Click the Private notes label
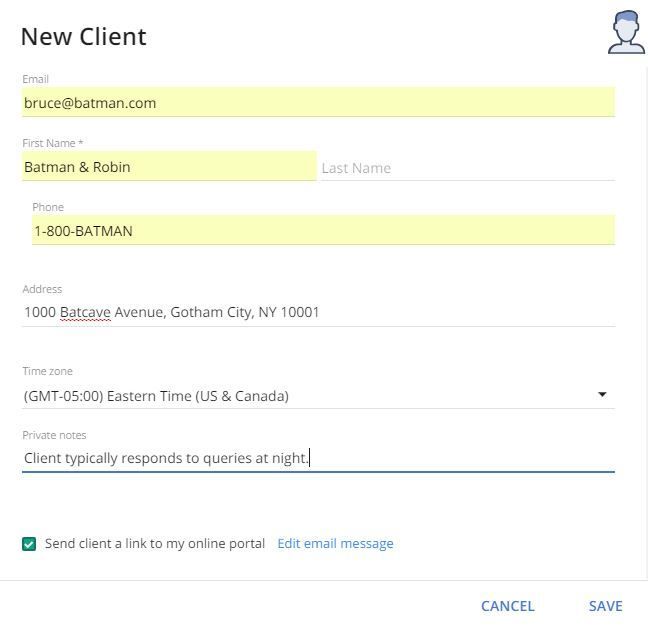Viewport: 648px width, 628px height. point(54,435)
